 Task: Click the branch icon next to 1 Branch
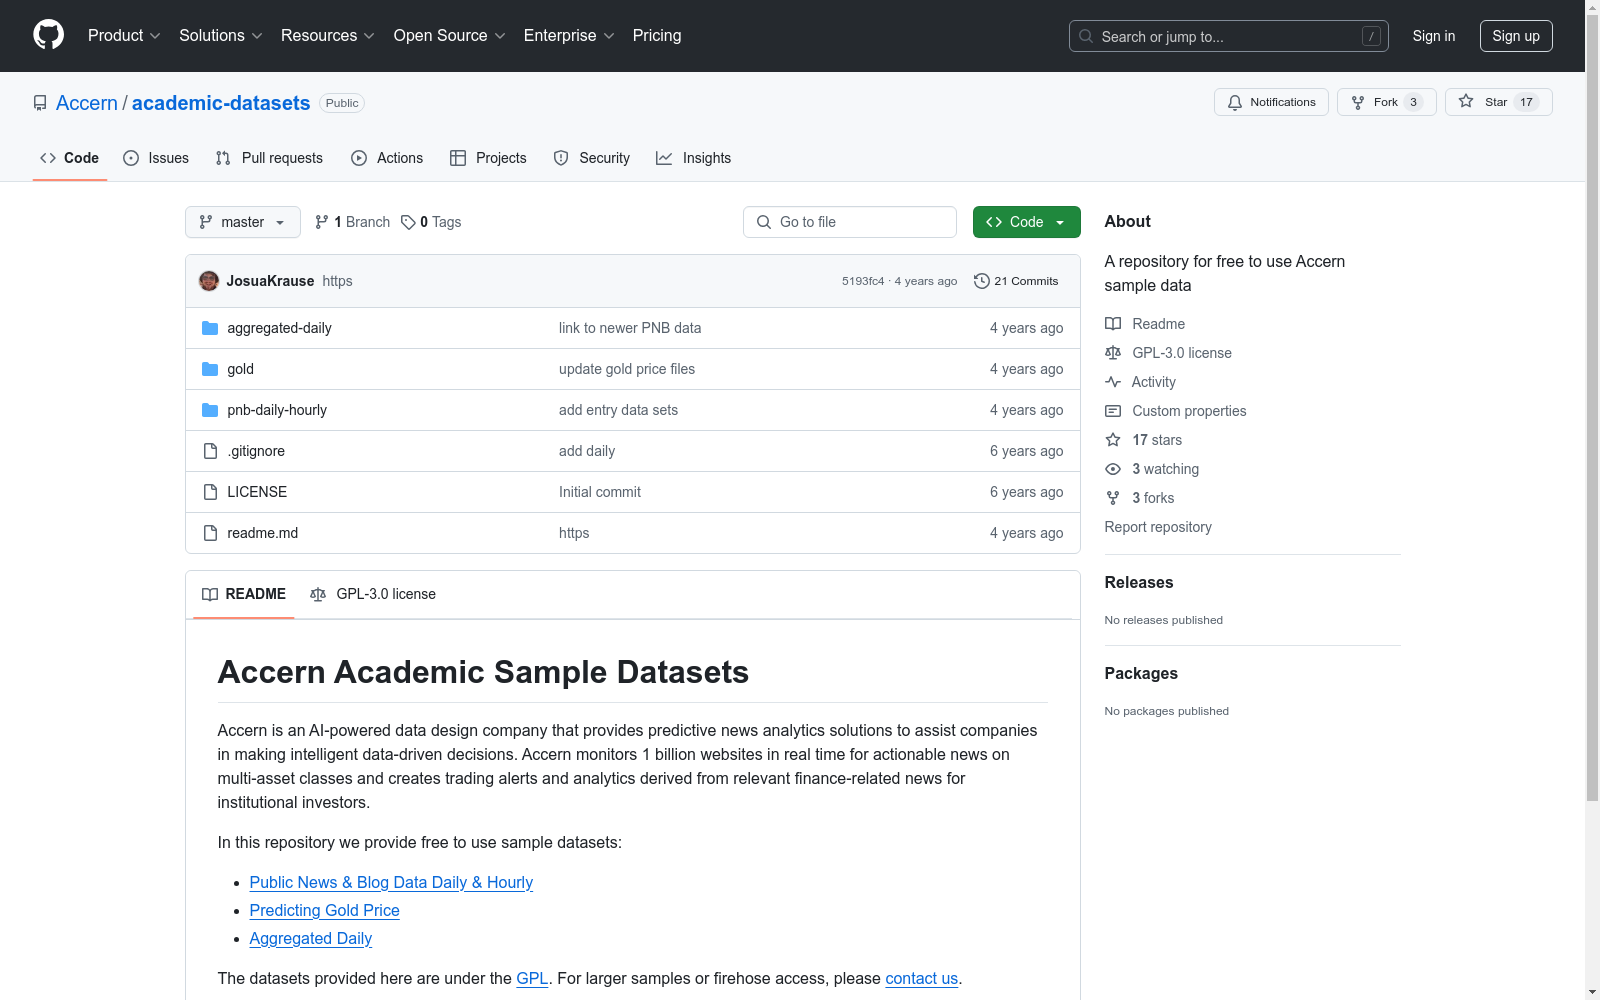pos(322,222)
